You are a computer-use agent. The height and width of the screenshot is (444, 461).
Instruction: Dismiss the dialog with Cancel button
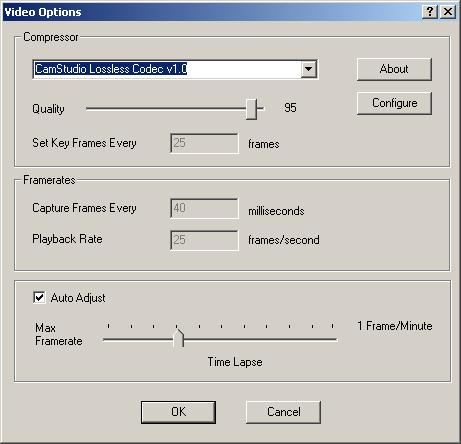283,412
